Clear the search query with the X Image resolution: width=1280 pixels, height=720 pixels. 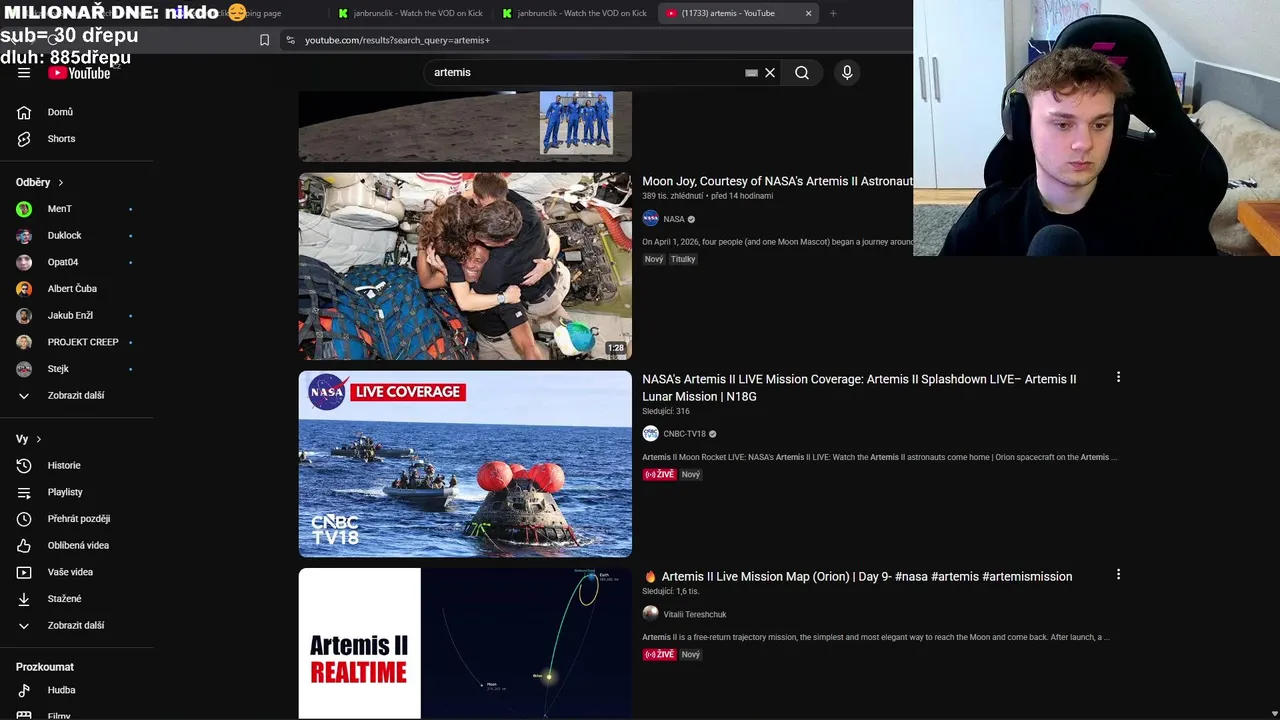pyautogui.click(x=770, y=72)
